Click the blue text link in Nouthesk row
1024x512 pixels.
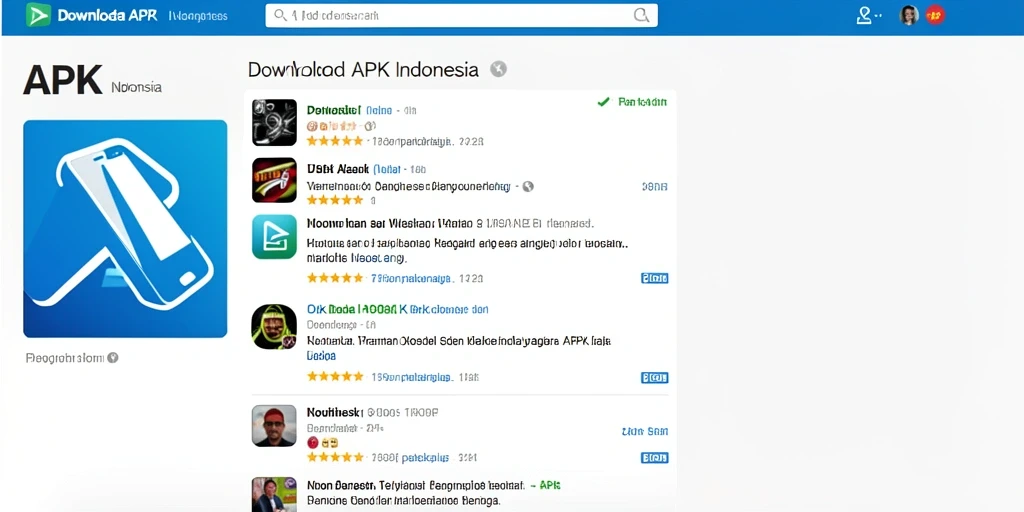coord(645,432)
